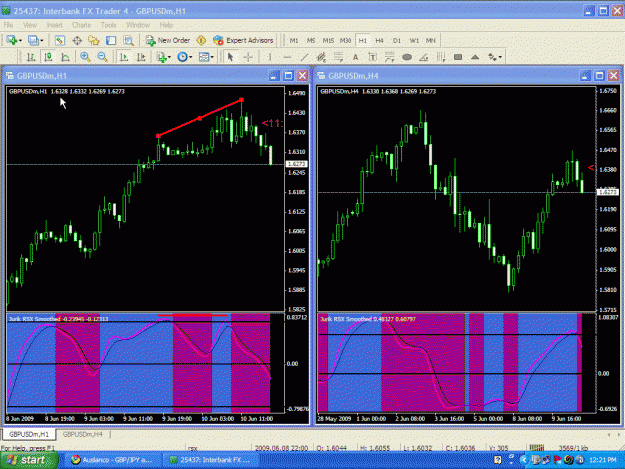Toggle chart shift from right border

141,57
